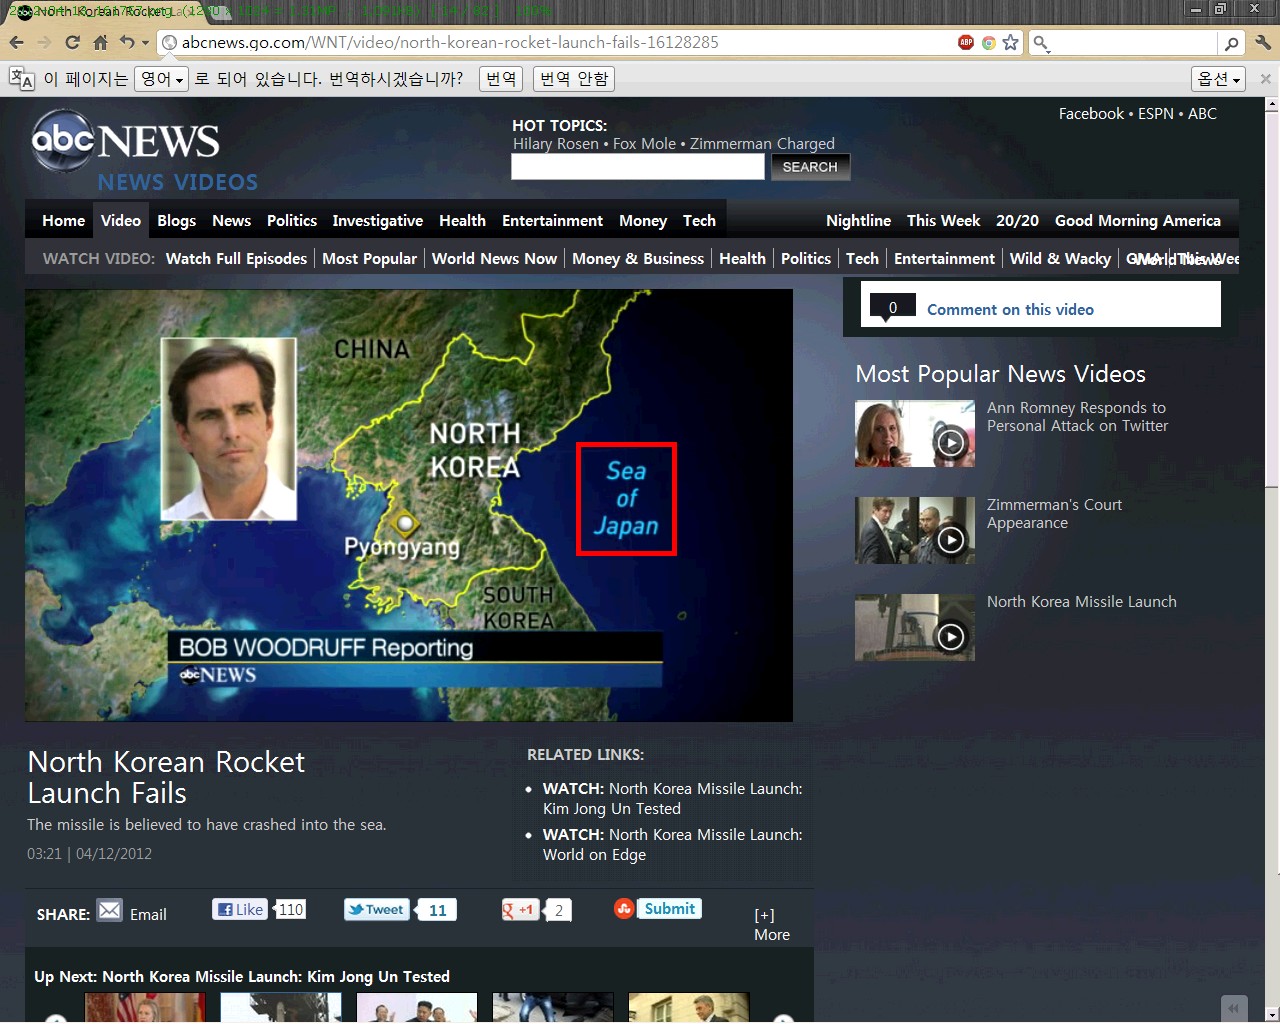1280x1024 pixels.
Task: Open Good Morning America link
Action: (1138, 221)
